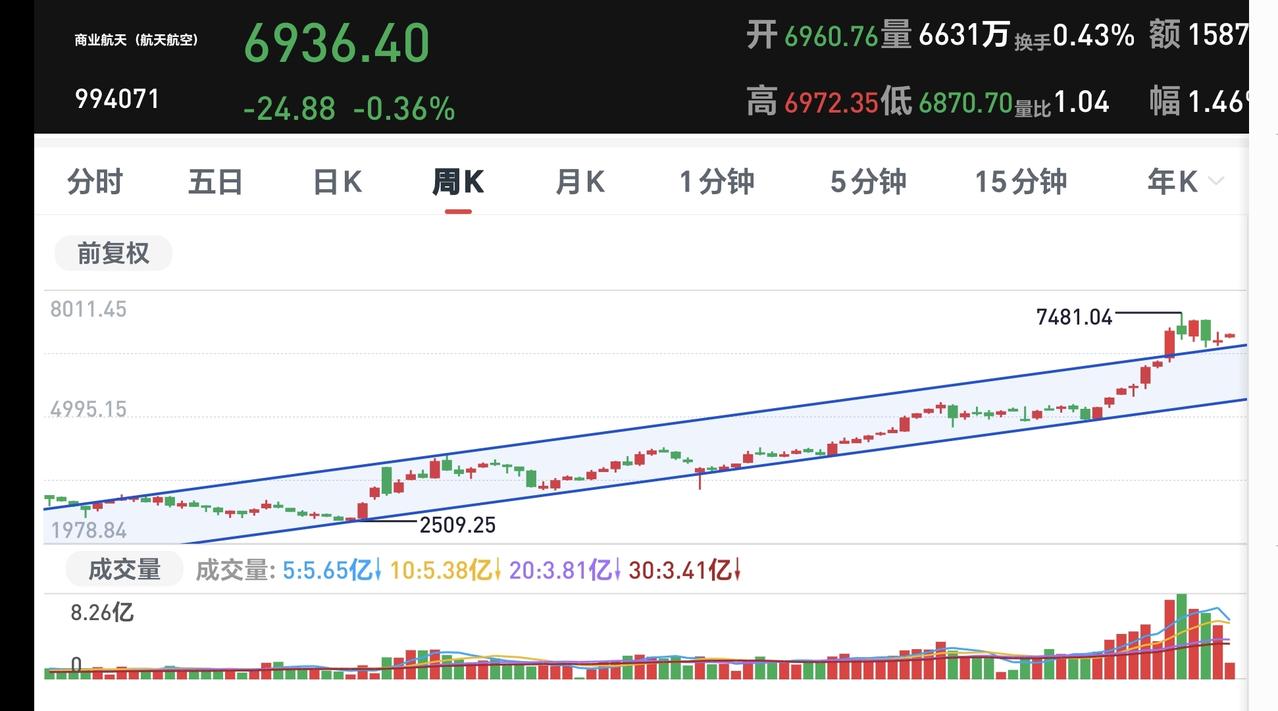This screenshot has height=711, width=1278.
Task: Select the 周K weekly candlestick tab
Action: tap(458, 182)
